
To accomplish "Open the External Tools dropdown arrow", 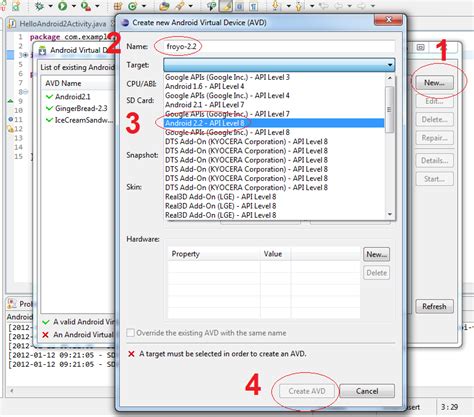I will click(97, 6).
